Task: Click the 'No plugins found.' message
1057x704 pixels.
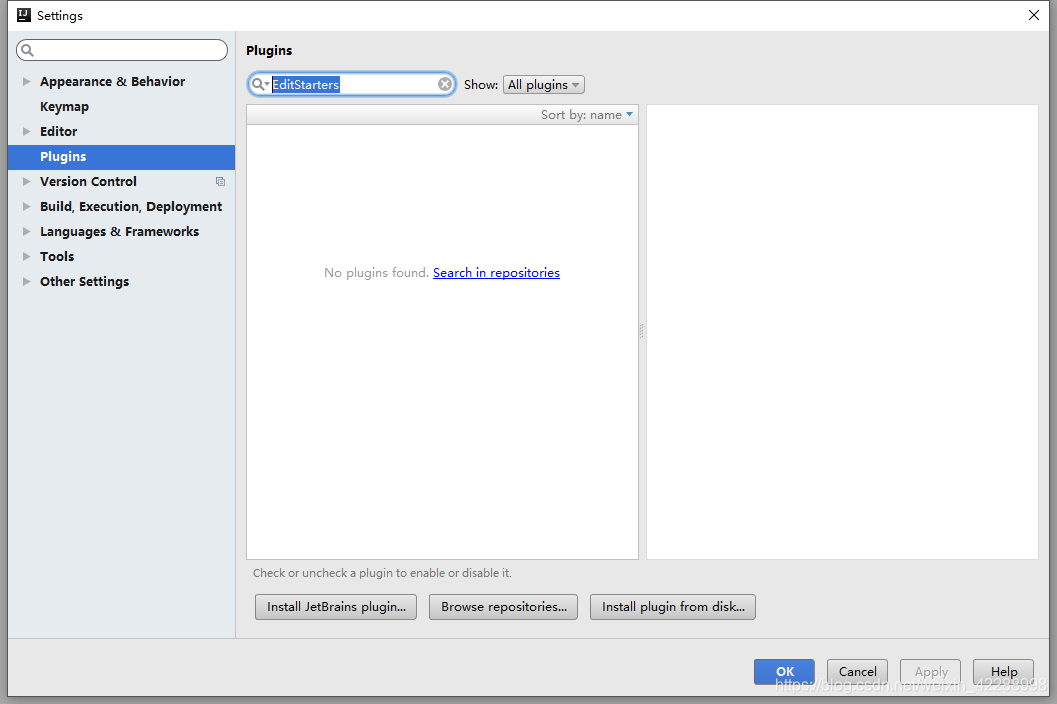Action: pos(376,272)
